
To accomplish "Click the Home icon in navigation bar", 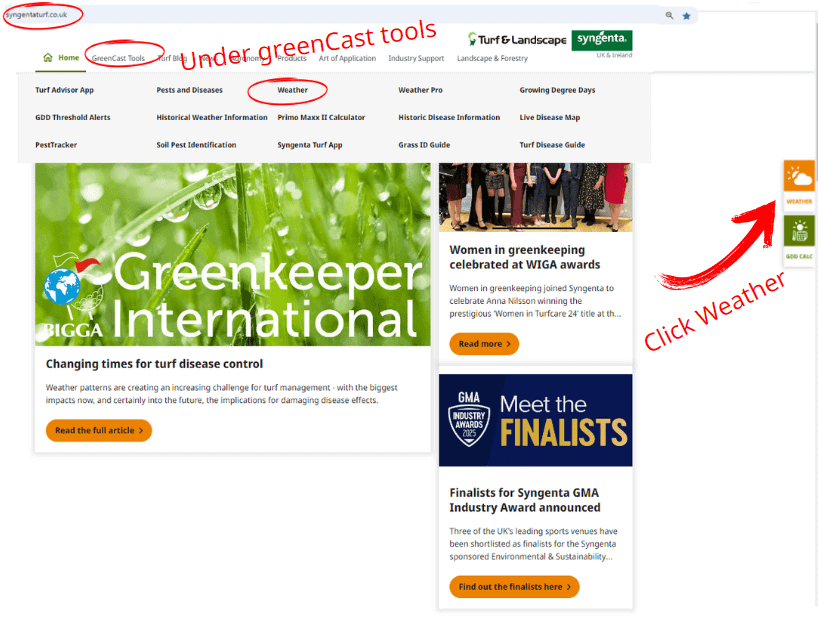I will 48,58.
